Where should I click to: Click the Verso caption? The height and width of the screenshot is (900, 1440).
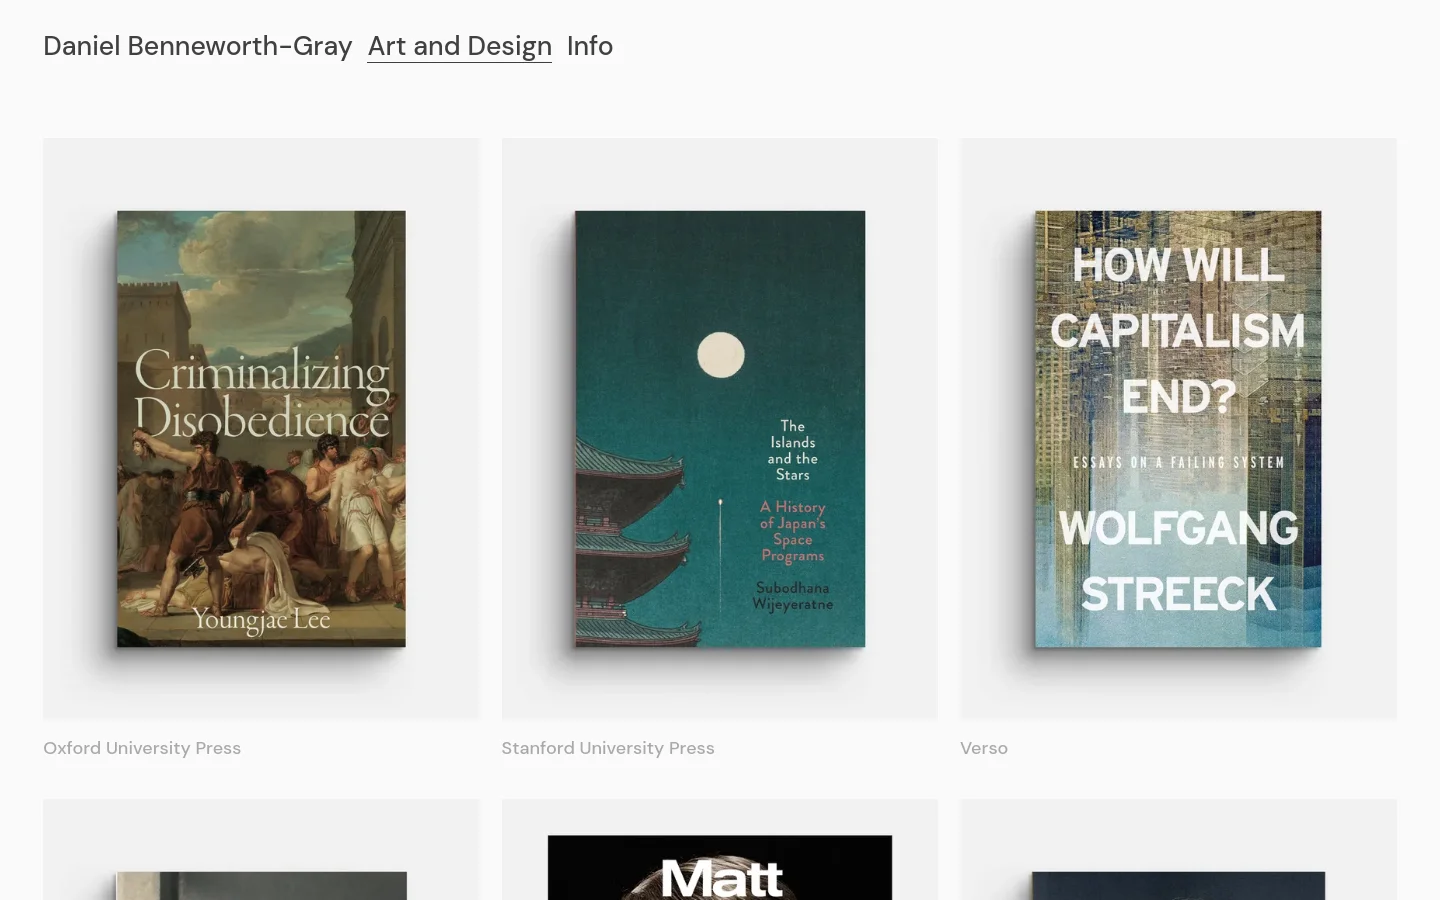coord(984,748)
